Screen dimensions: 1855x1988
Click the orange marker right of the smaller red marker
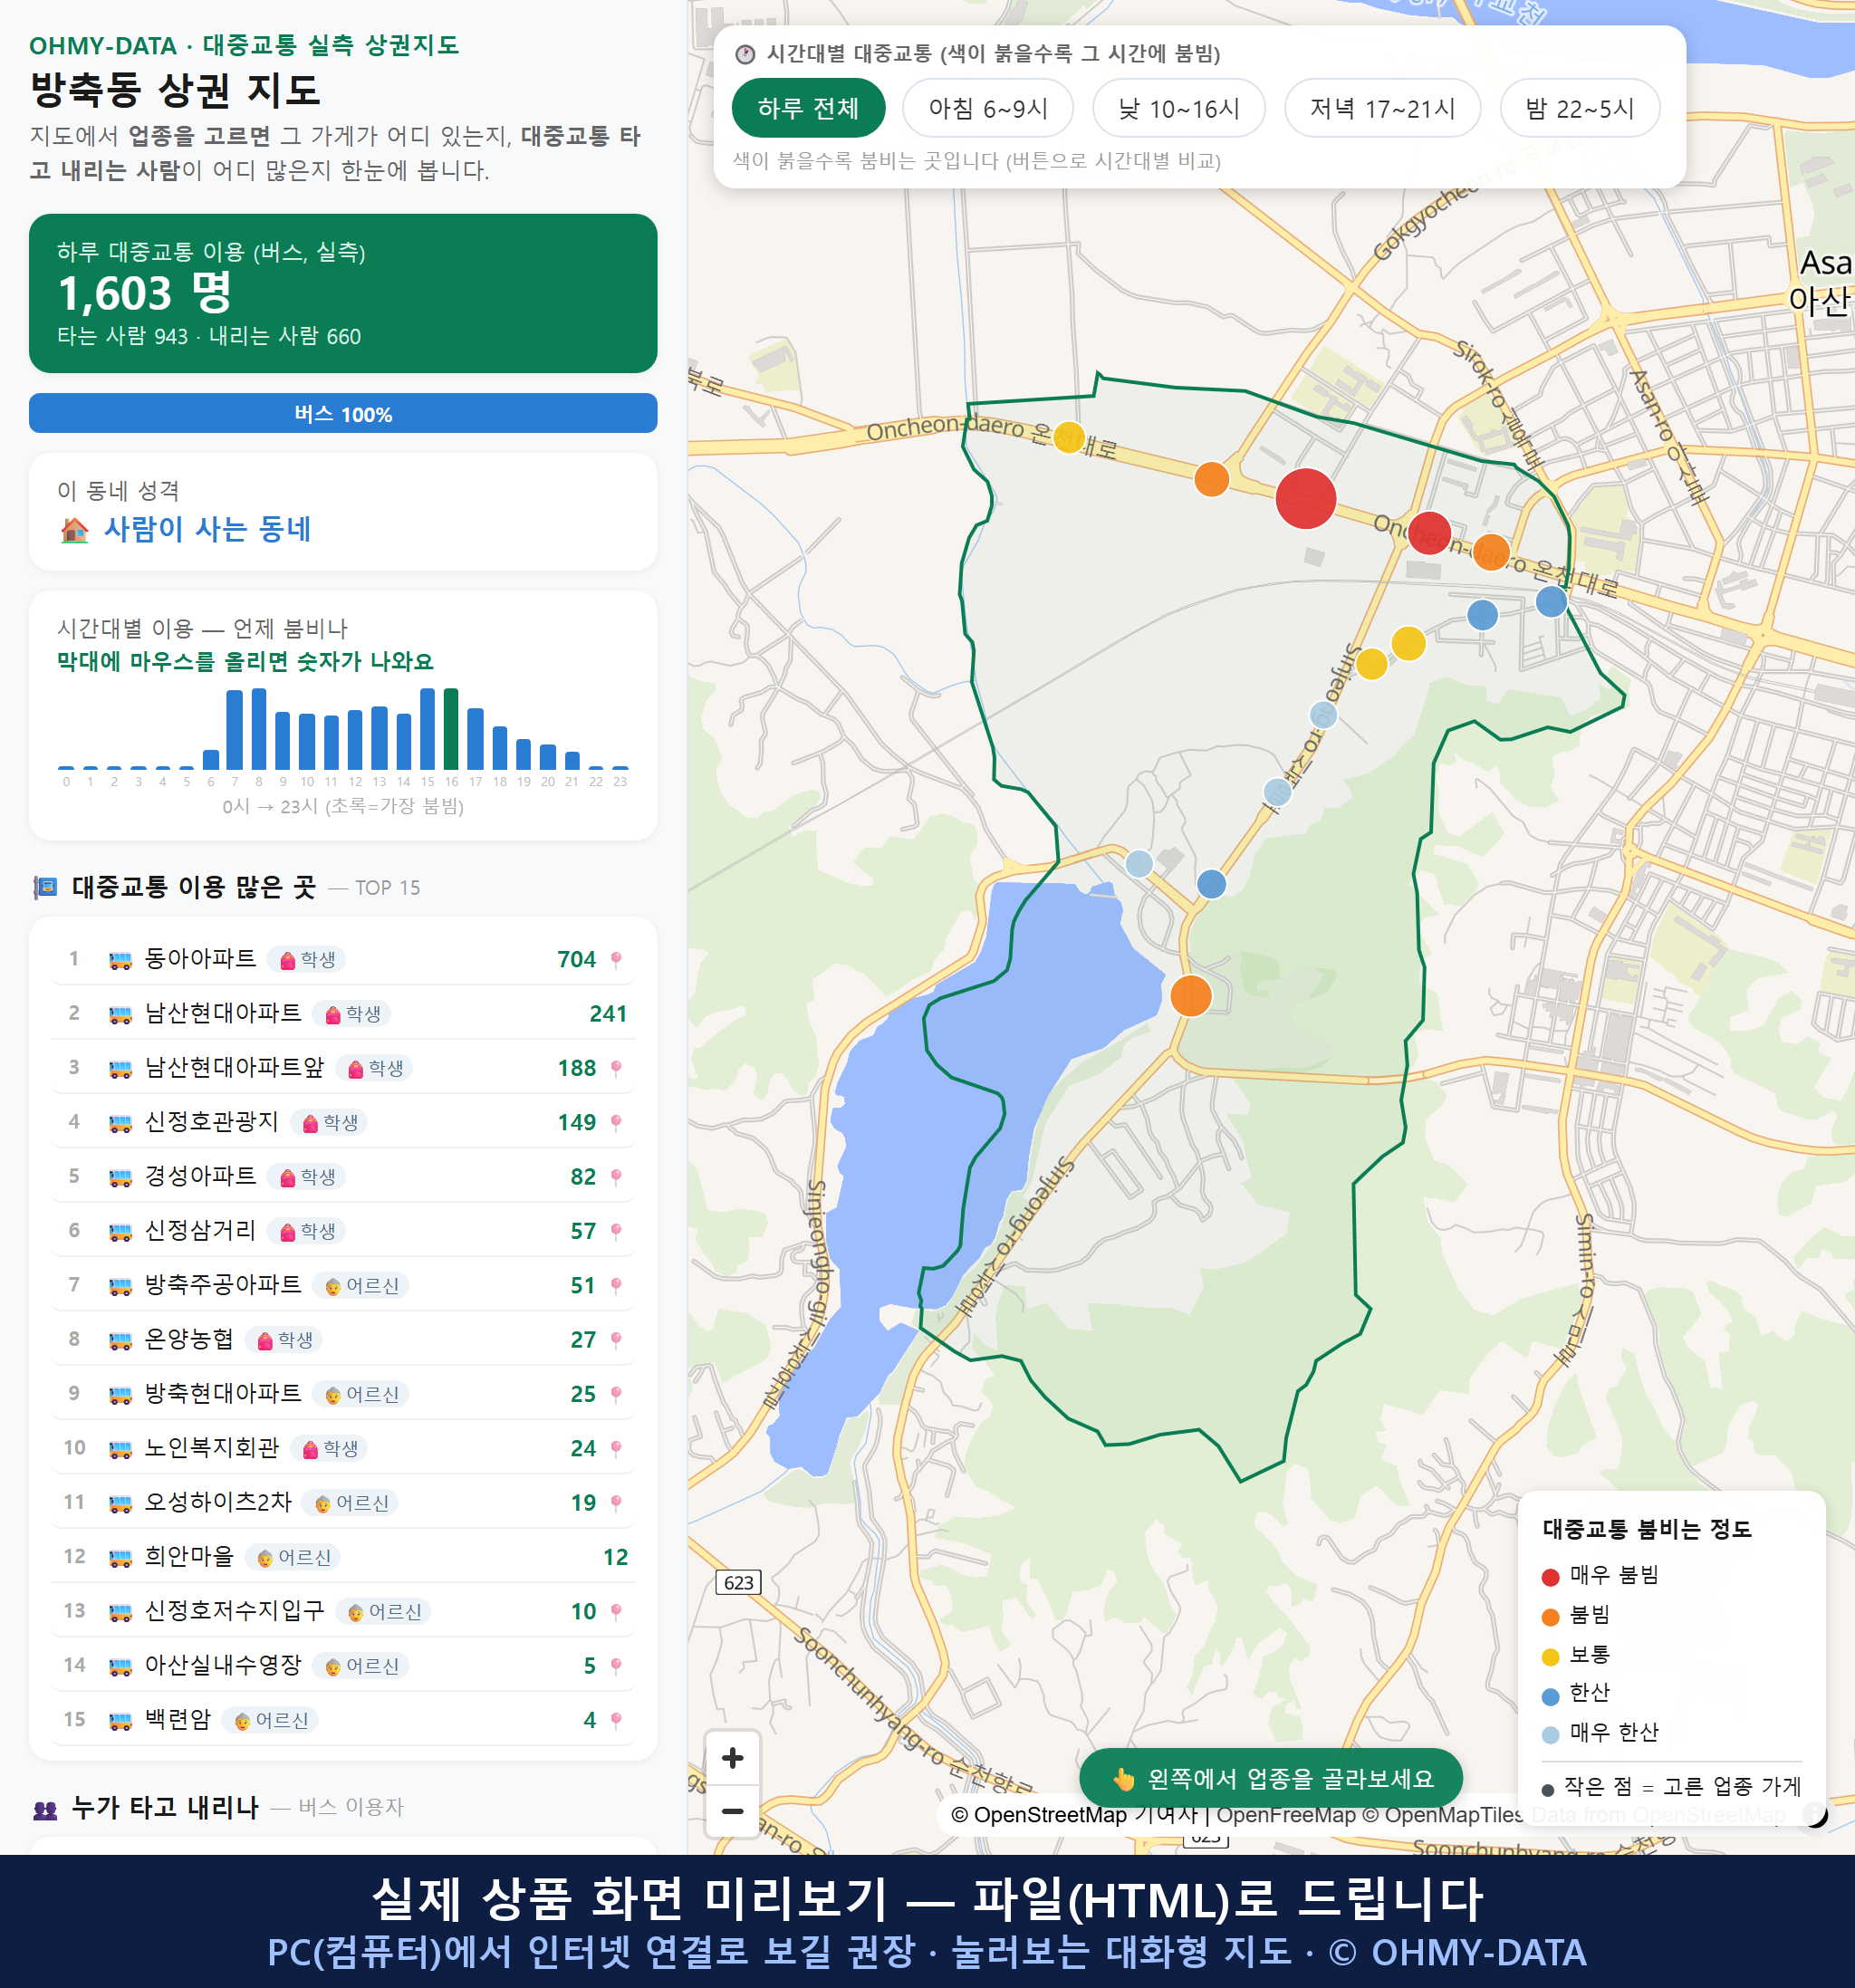pos(1491,552)
